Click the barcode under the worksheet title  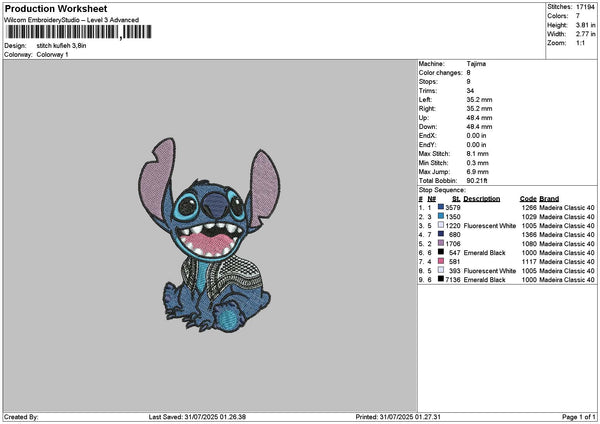(79, 32)
